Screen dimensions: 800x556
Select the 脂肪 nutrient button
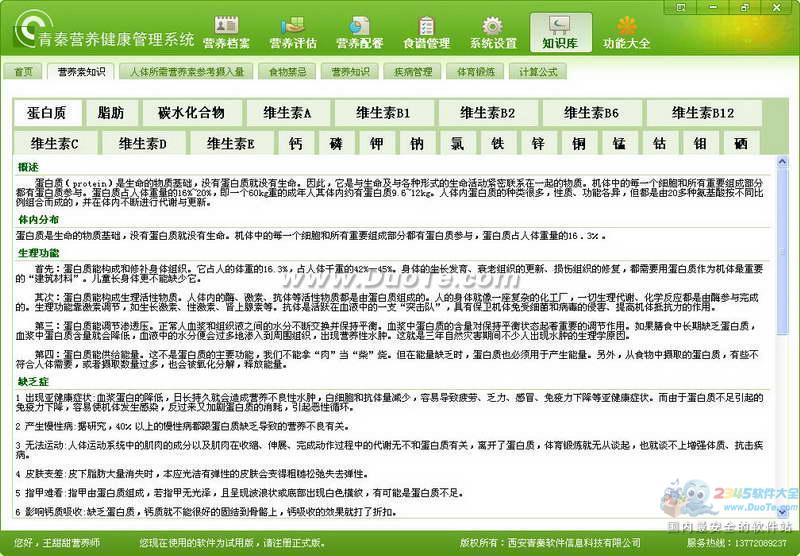[111, 113]
